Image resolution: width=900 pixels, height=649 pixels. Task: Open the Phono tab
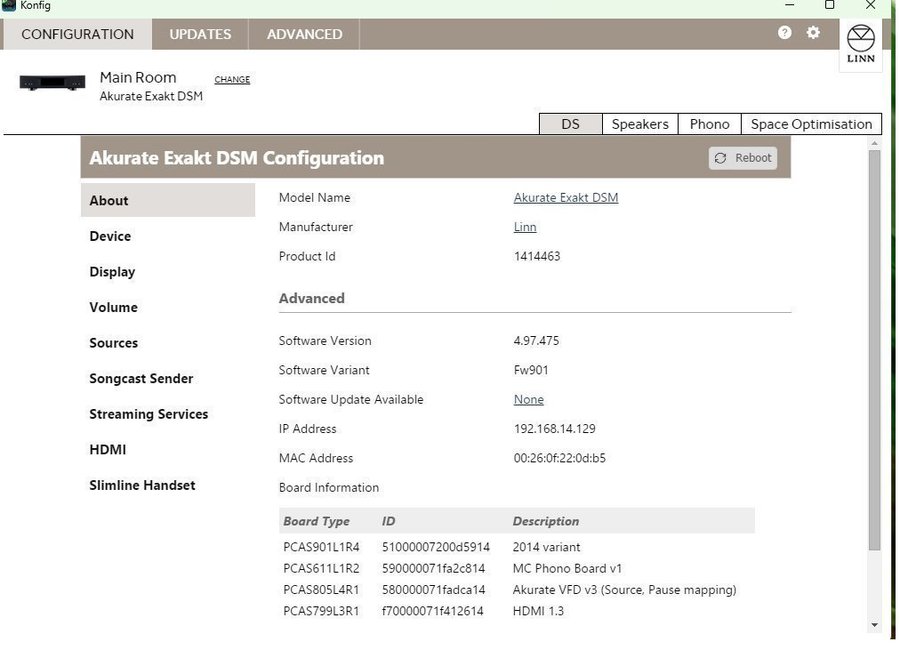(709, 124)
